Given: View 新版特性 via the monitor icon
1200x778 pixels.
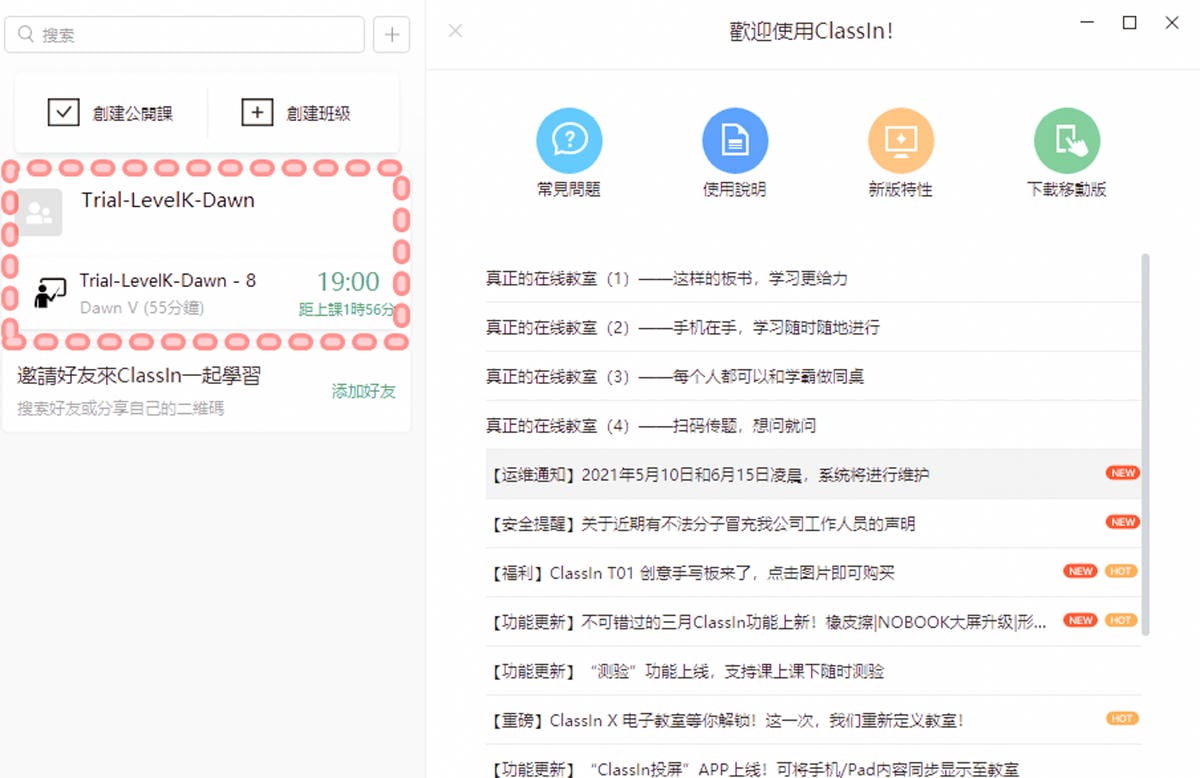Looking at the screenshot, I should (900, 138).
